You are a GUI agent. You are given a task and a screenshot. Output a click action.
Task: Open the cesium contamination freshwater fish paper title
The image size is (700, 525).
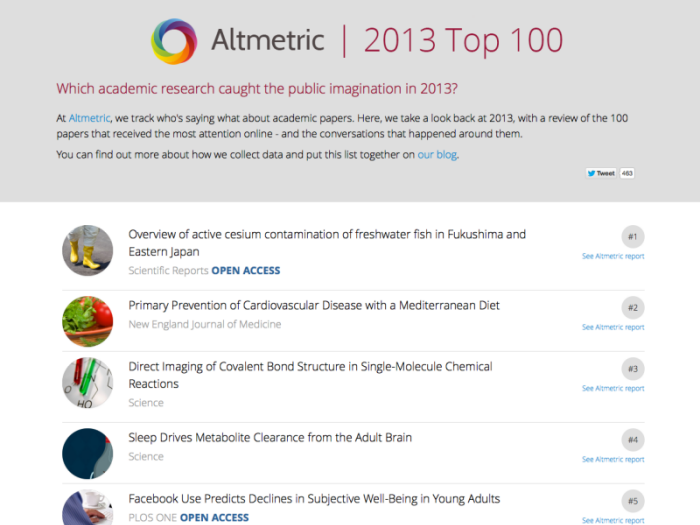pyautogui.click(x=327, y=243)
